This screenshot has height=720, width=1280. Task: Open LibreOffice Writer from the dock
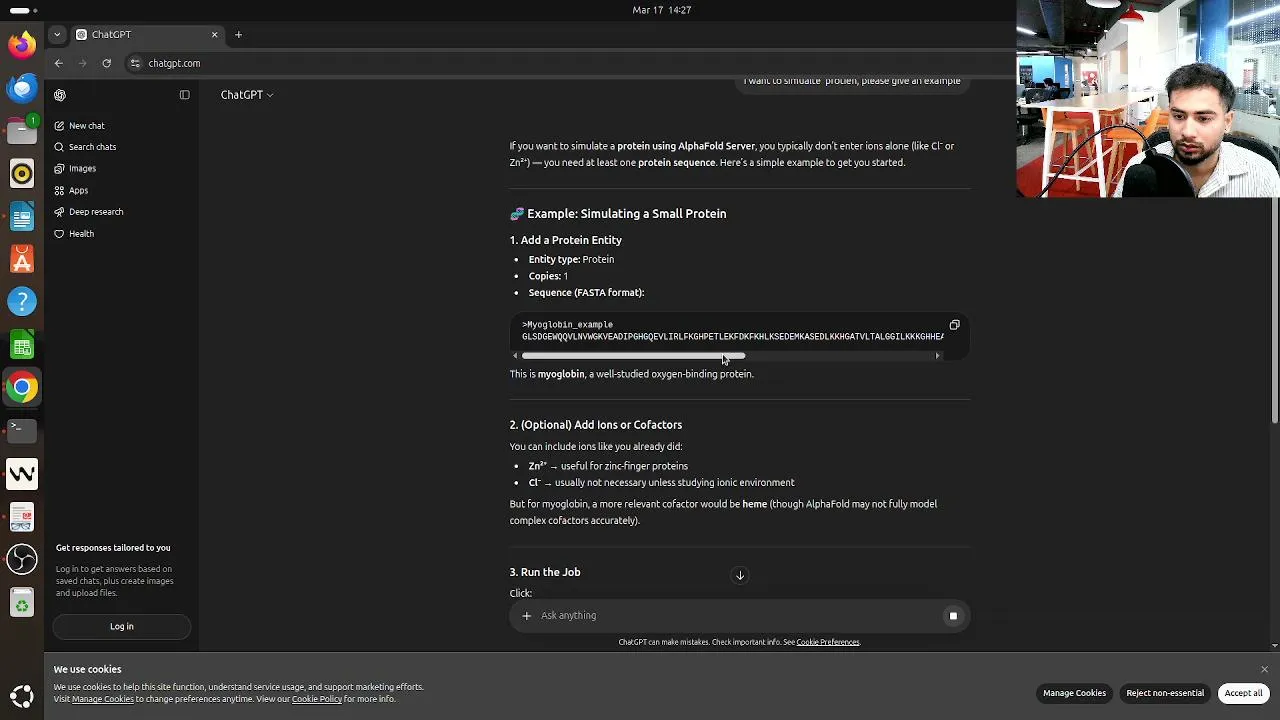22,217
